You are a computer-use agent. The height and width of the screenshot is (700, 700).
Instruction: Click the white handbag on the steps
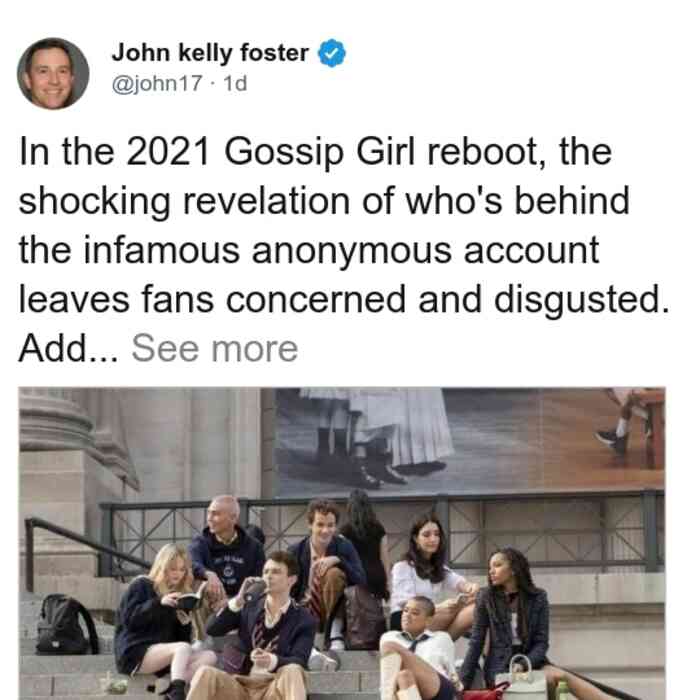point(521,678)
